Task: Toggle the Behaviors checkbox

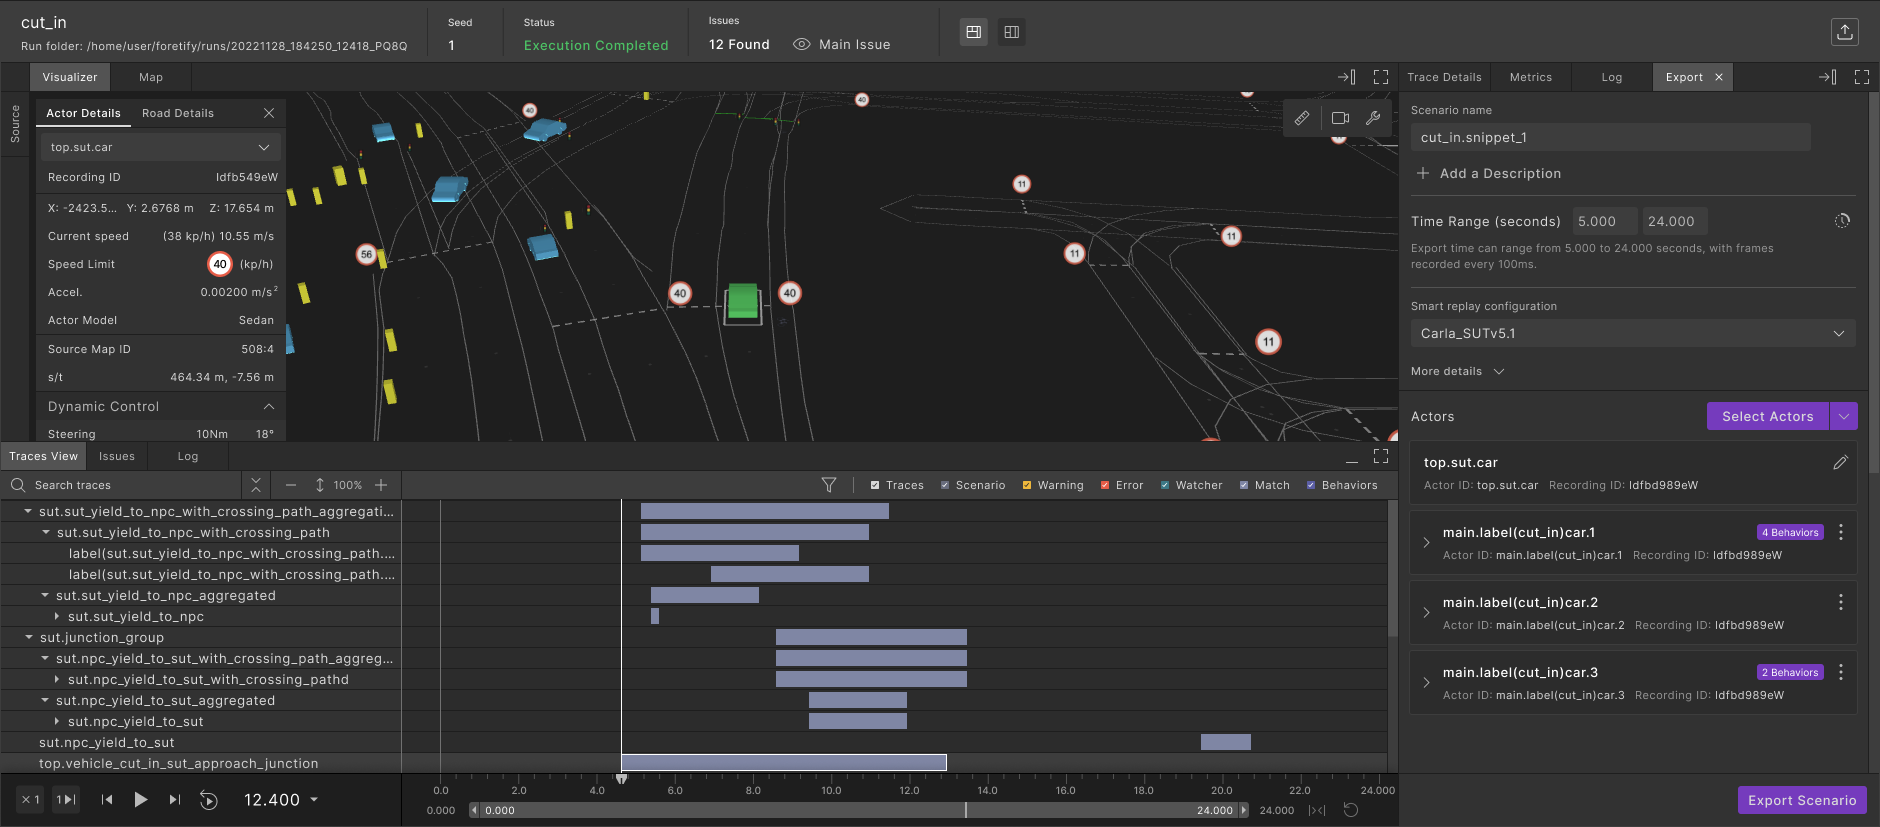Action: pyautogui.click(x=1311, y=485)
